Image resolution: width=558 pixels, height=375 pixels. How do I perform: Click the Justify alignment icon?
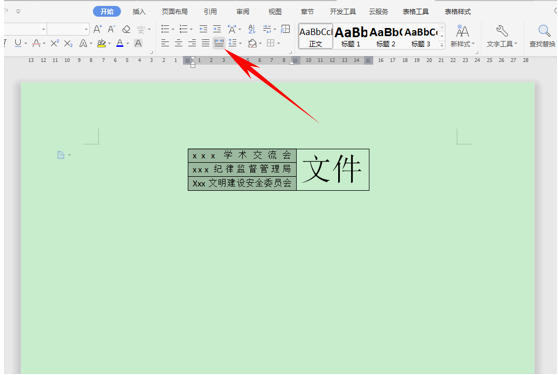pos(206,43)
